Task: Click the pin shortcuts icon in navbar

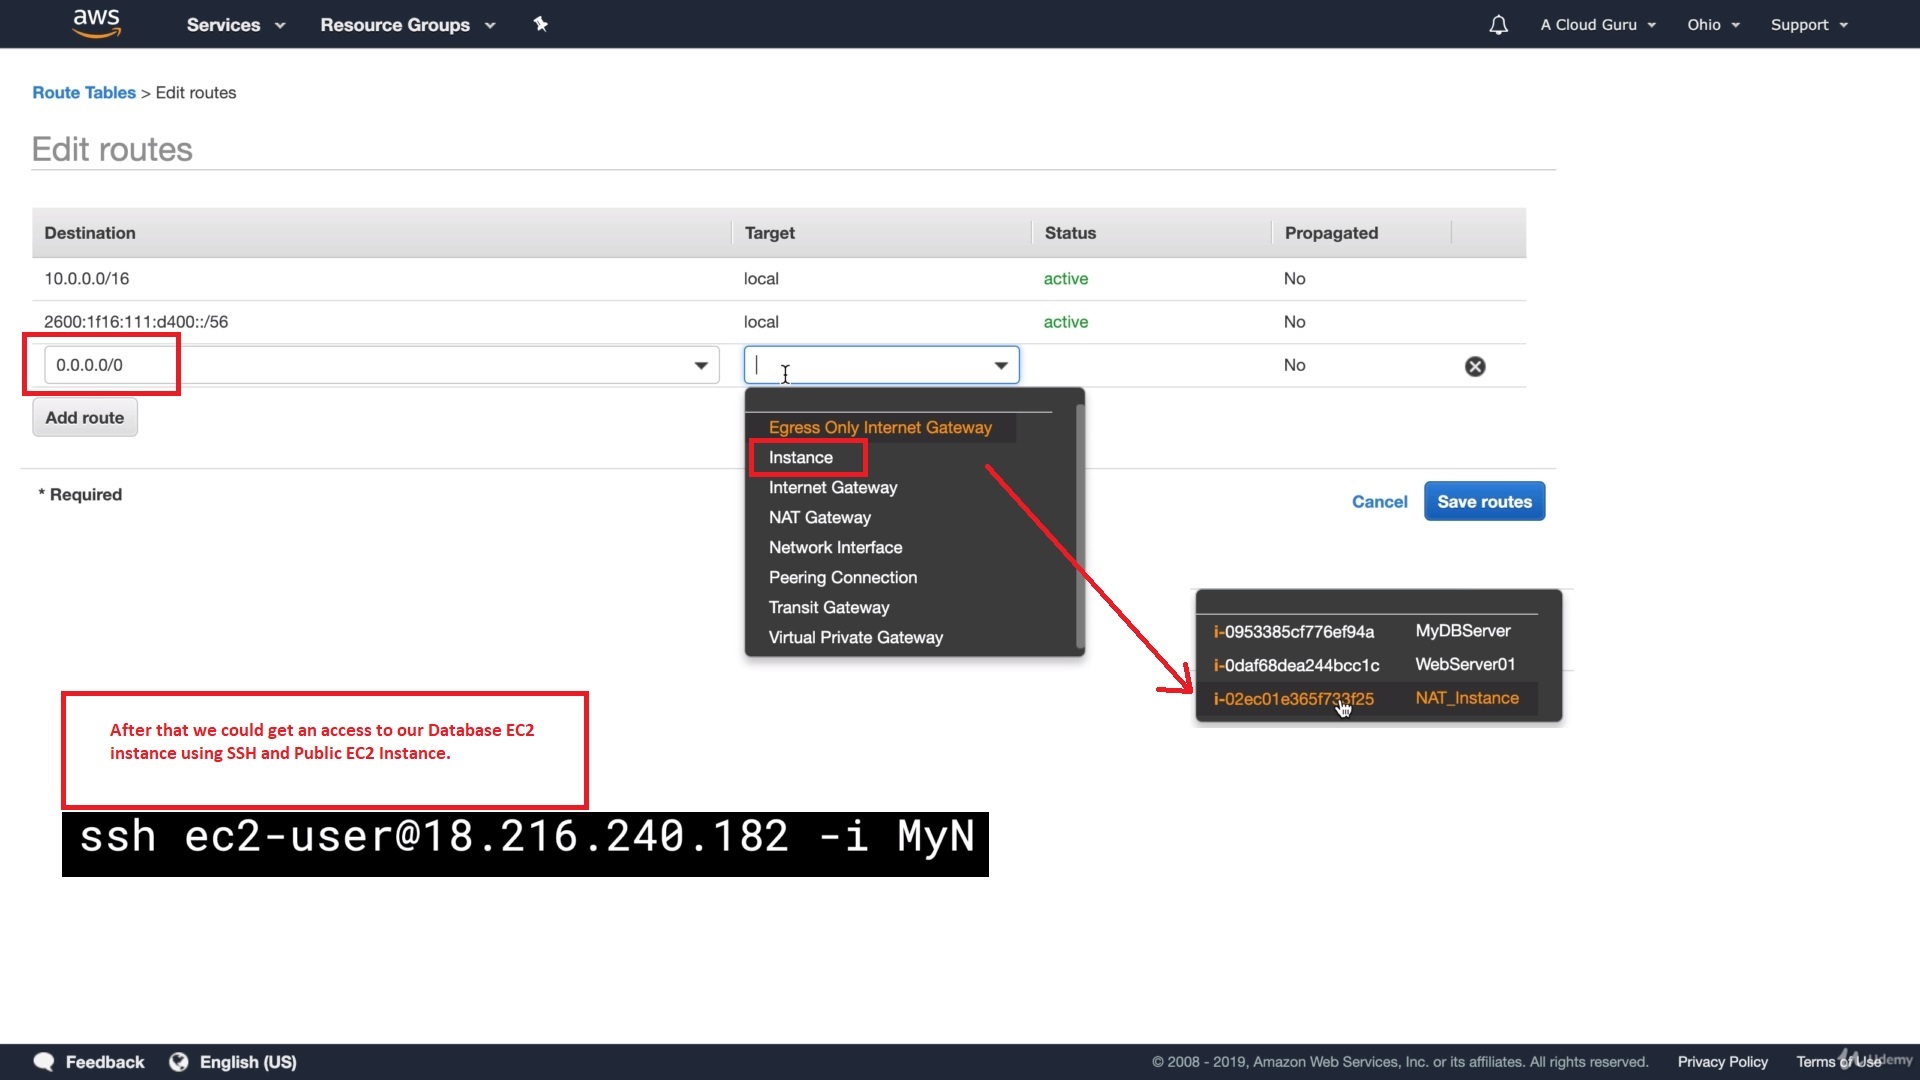Action: click(540, 24)
